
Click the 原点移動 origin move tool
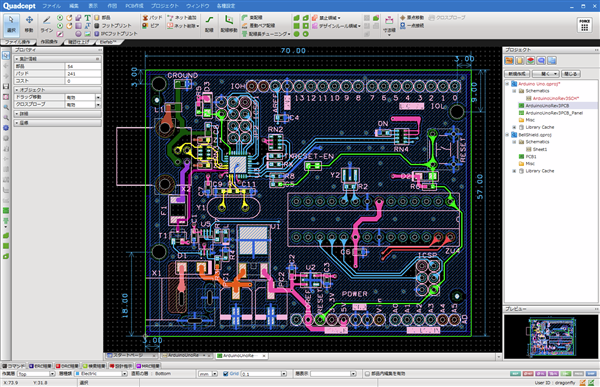412,18
